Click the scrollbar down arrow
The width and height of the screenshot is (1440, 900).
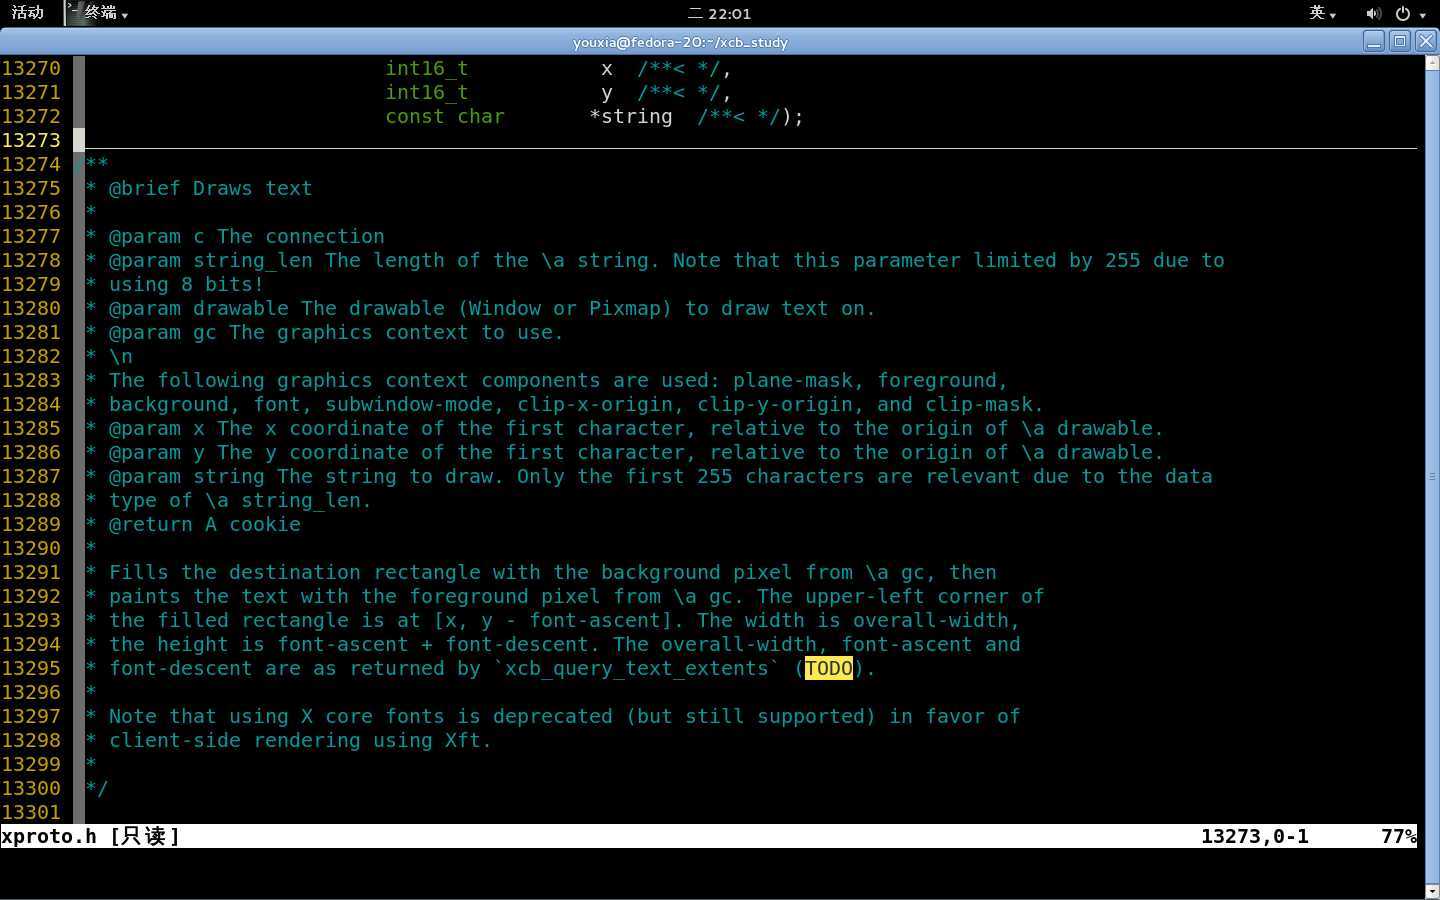pos(1432,890)
